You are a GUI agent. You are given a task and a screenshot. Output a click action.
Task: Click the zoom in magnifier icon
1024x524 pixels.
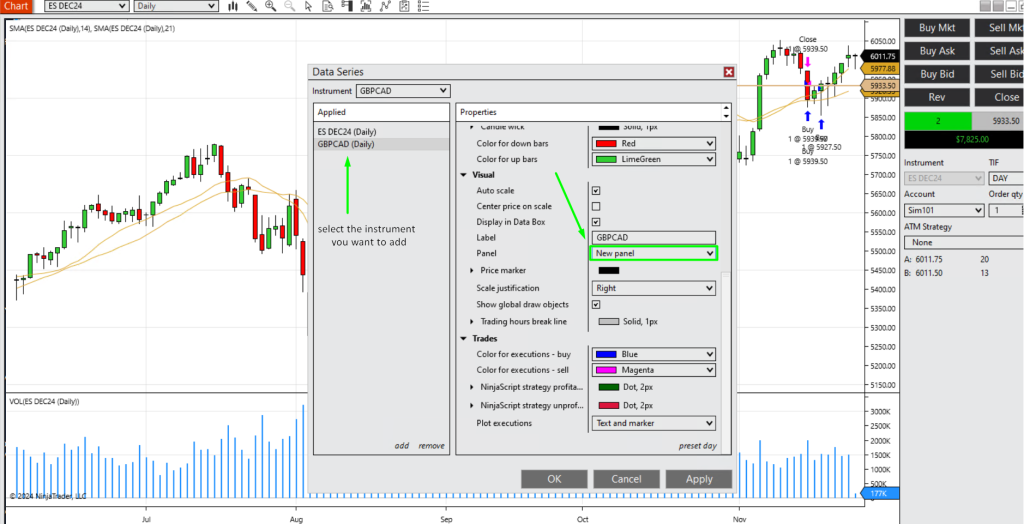pos(271,6)
